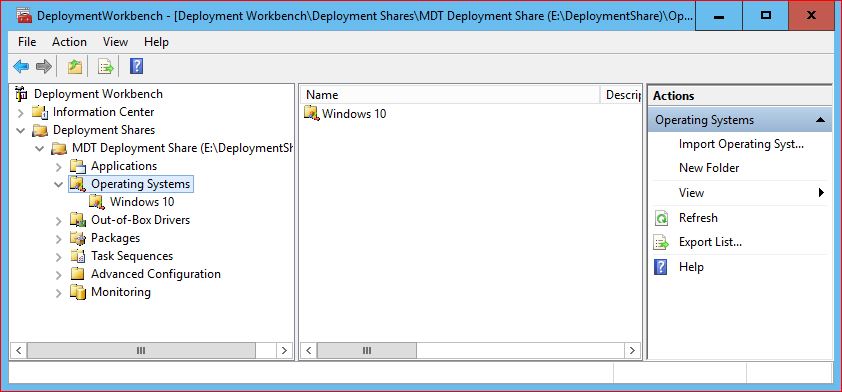Select the Task Sequences tree label
842x392 pixels.
tap(132, 256)
